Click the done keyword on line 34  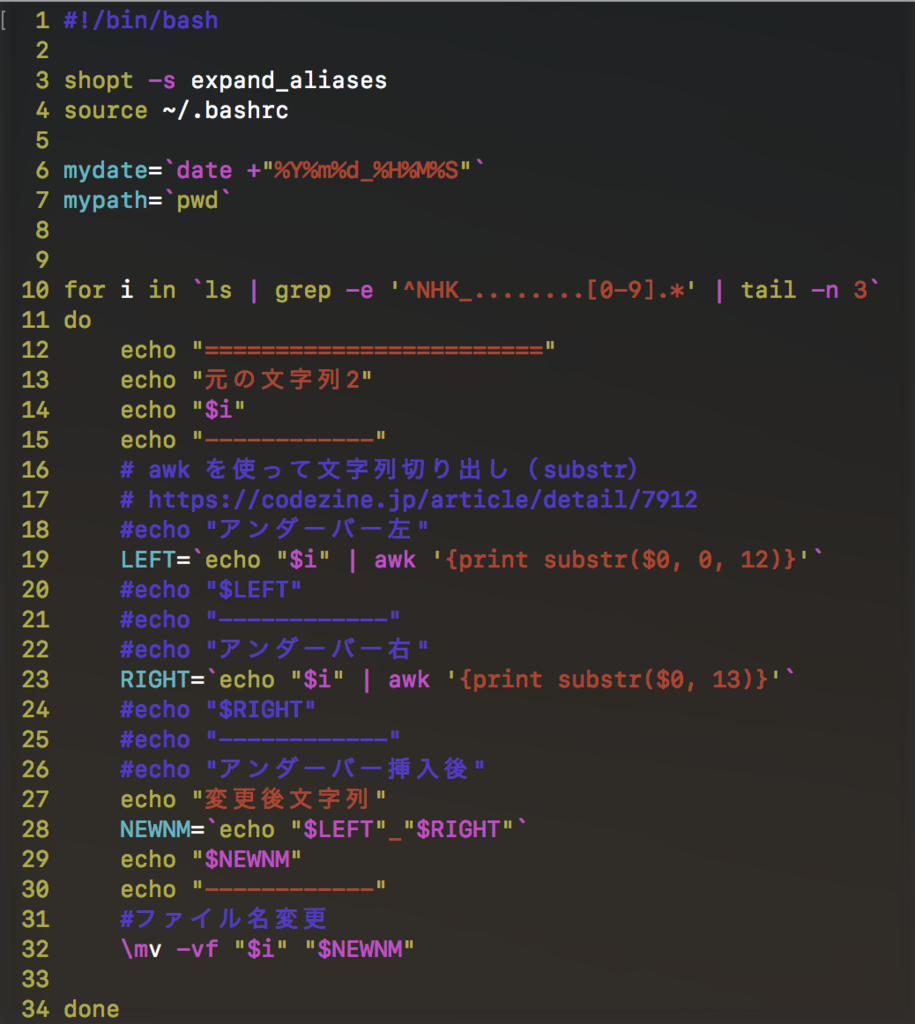pyautogui.click(x=91, y=1010)
